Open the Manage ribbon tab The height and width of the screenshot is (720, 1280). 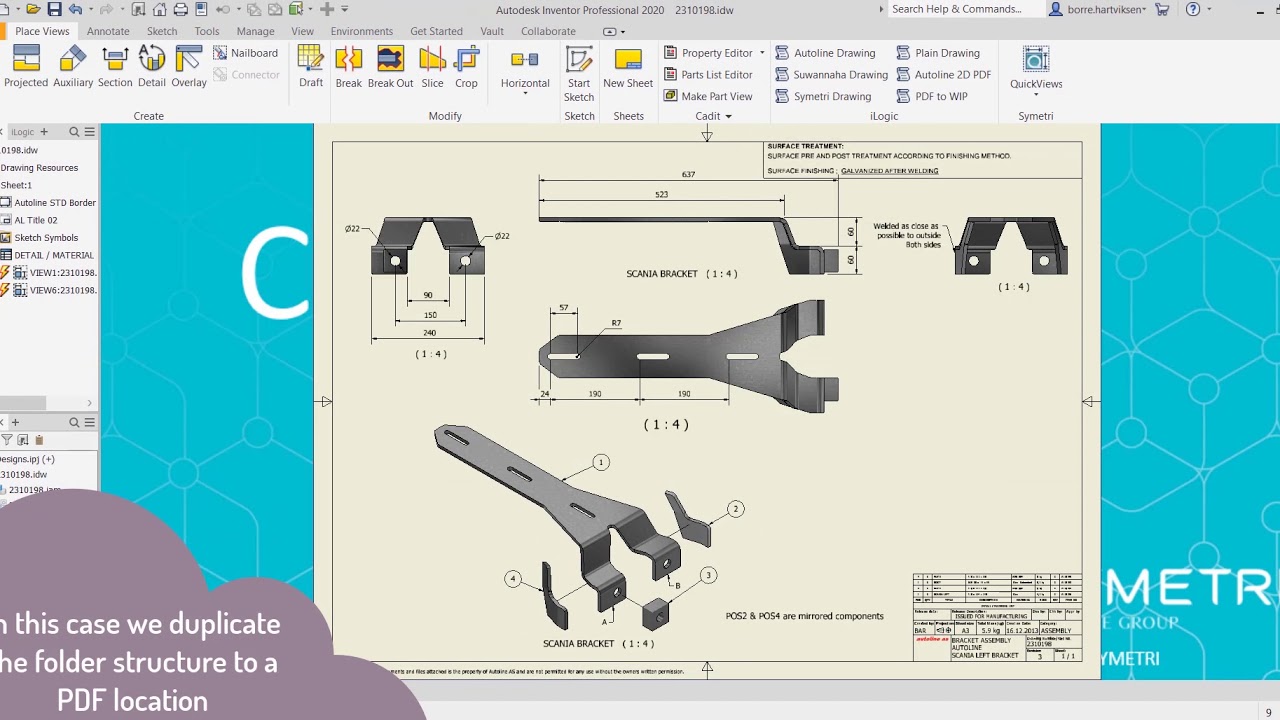pos(255,31)
